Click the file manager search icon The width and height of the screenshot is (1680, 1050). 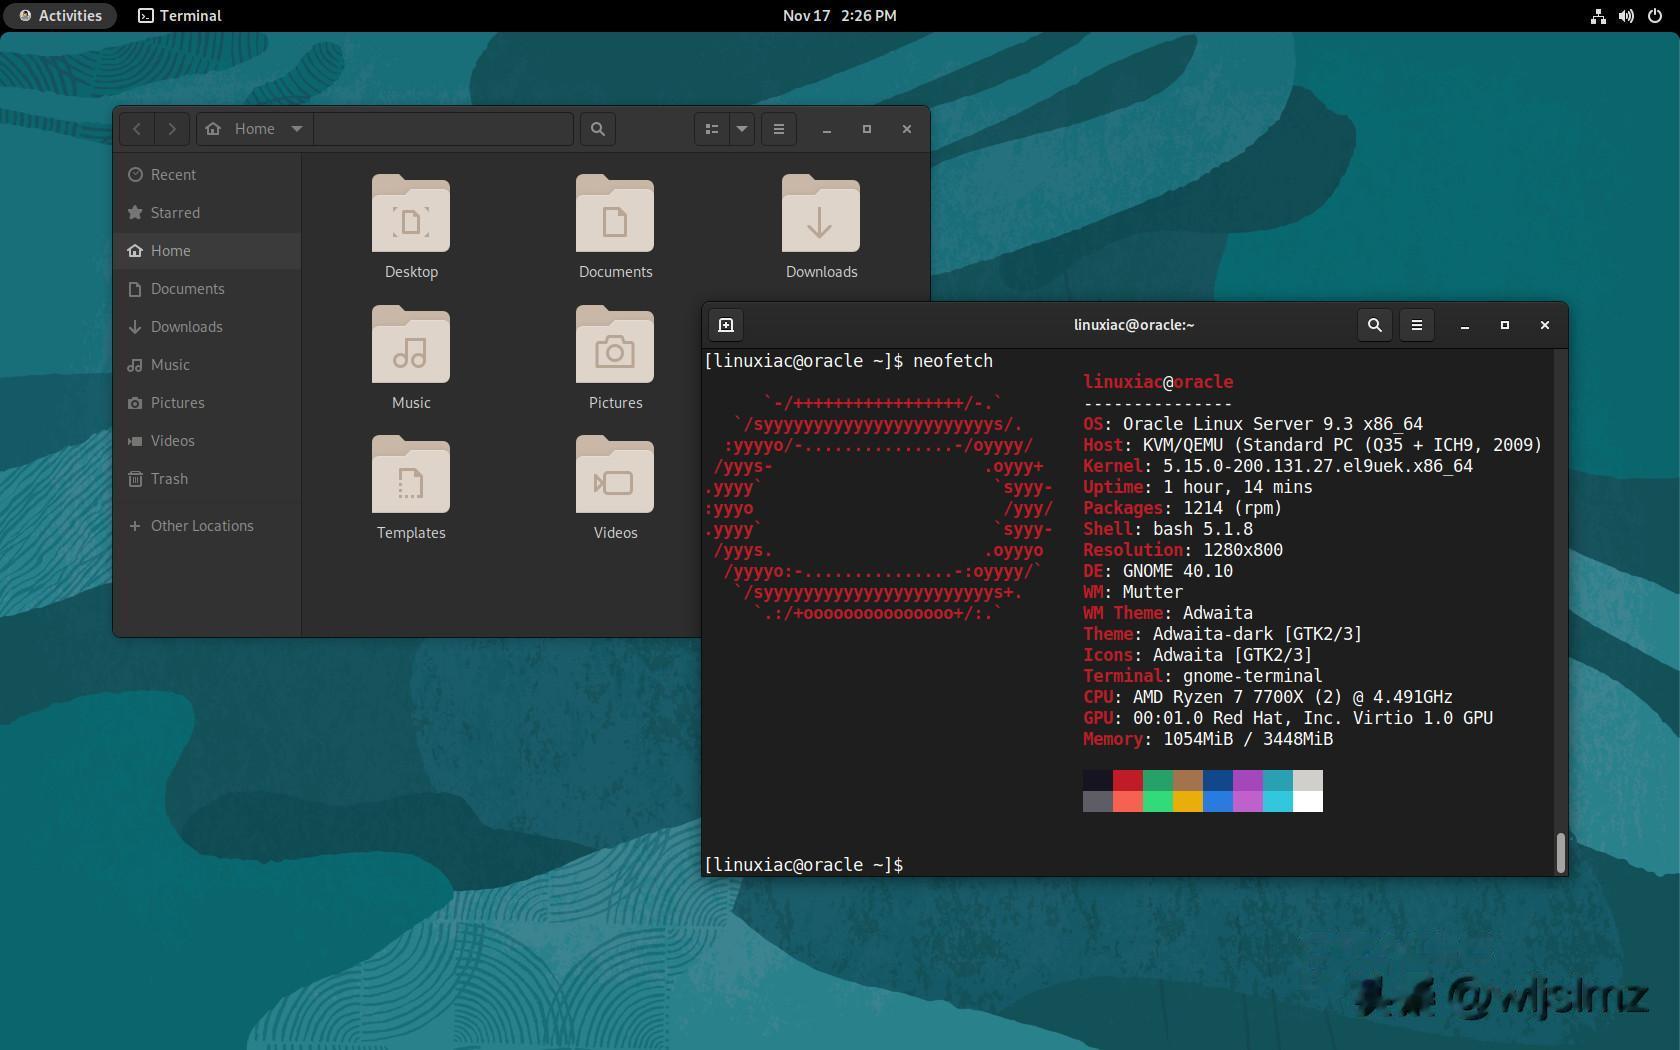click(x=598, y=129)
